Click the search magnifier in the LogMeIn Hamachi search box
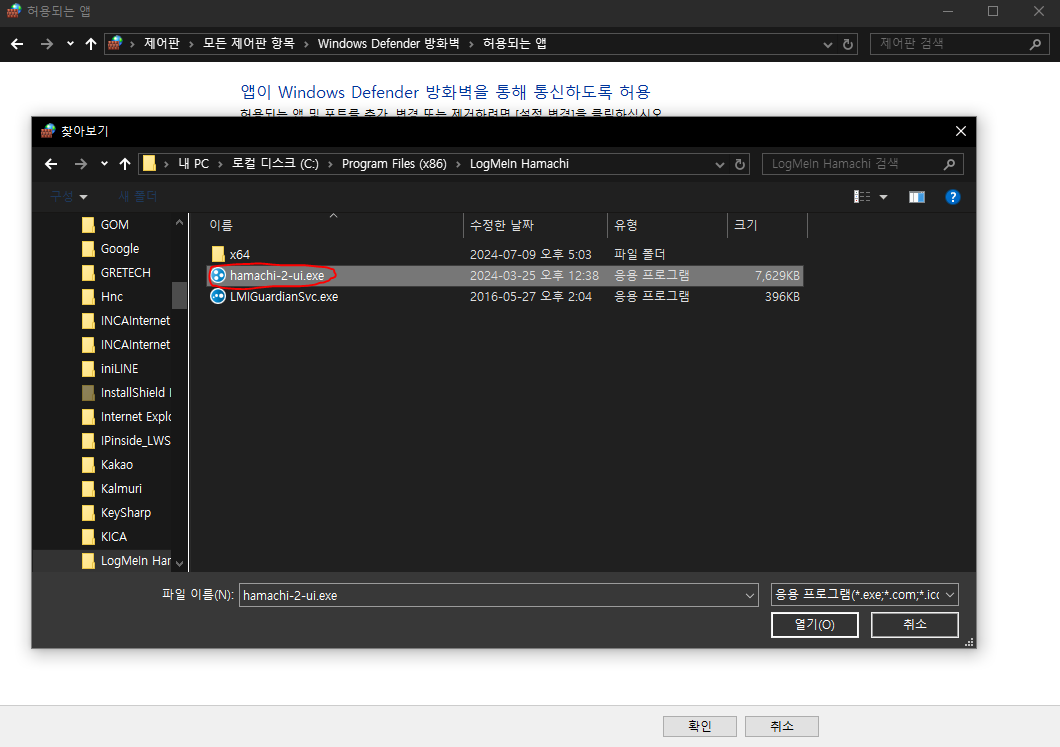The image size is (1060, 747). [949, 164]
